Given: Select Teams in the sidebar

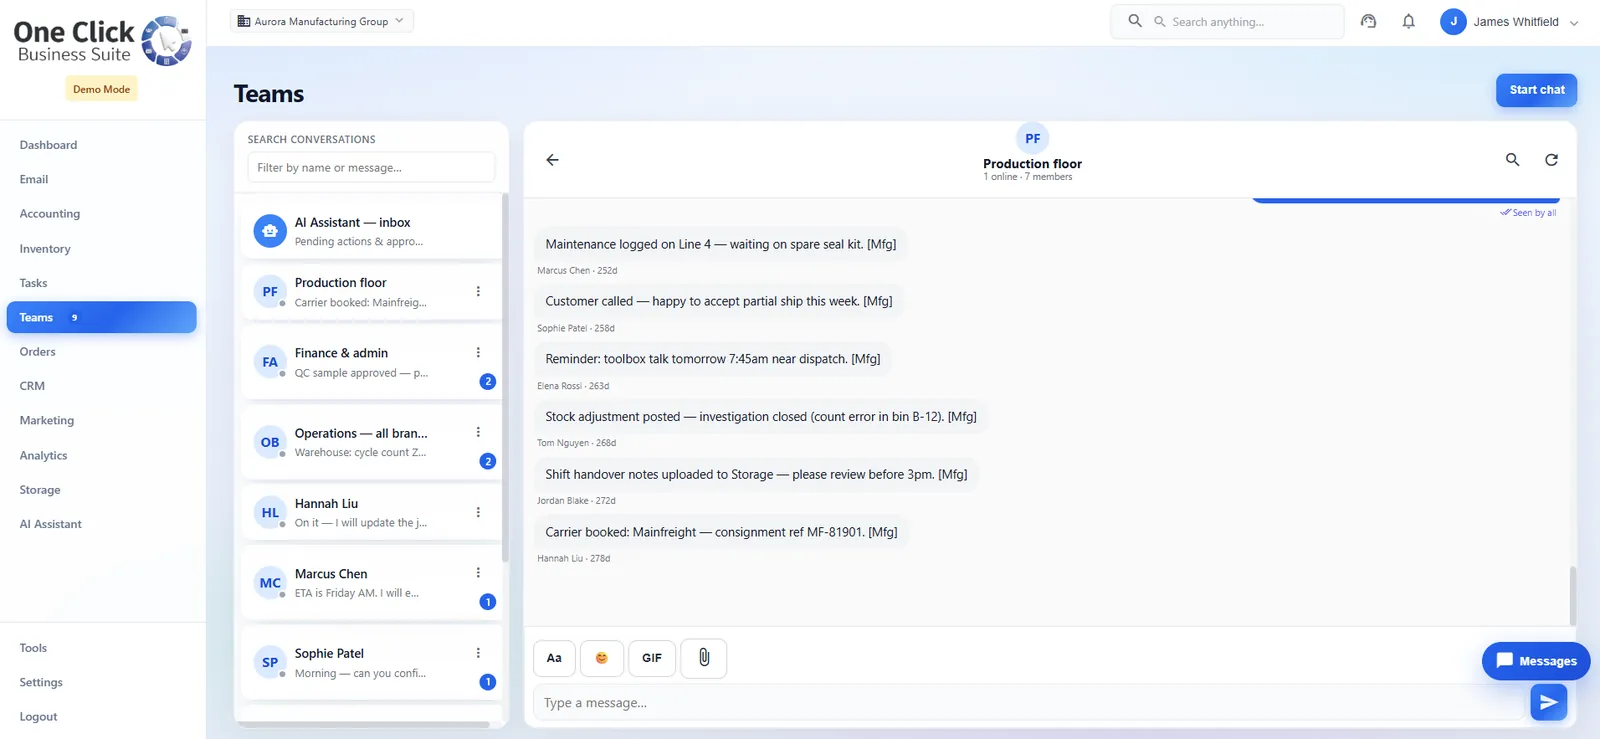Looking at the screenshot, I should [x=101, y=317].
